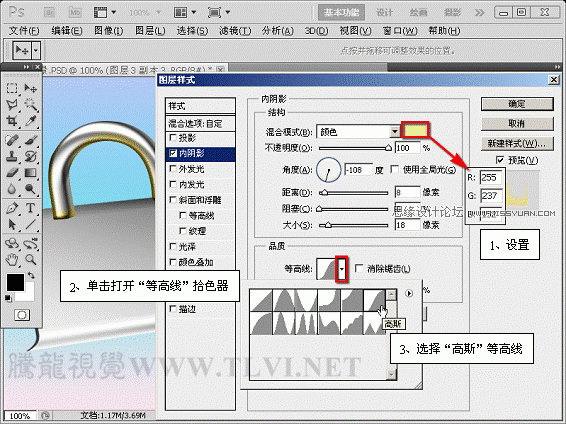Select the Line tool

tap(30, 224)
